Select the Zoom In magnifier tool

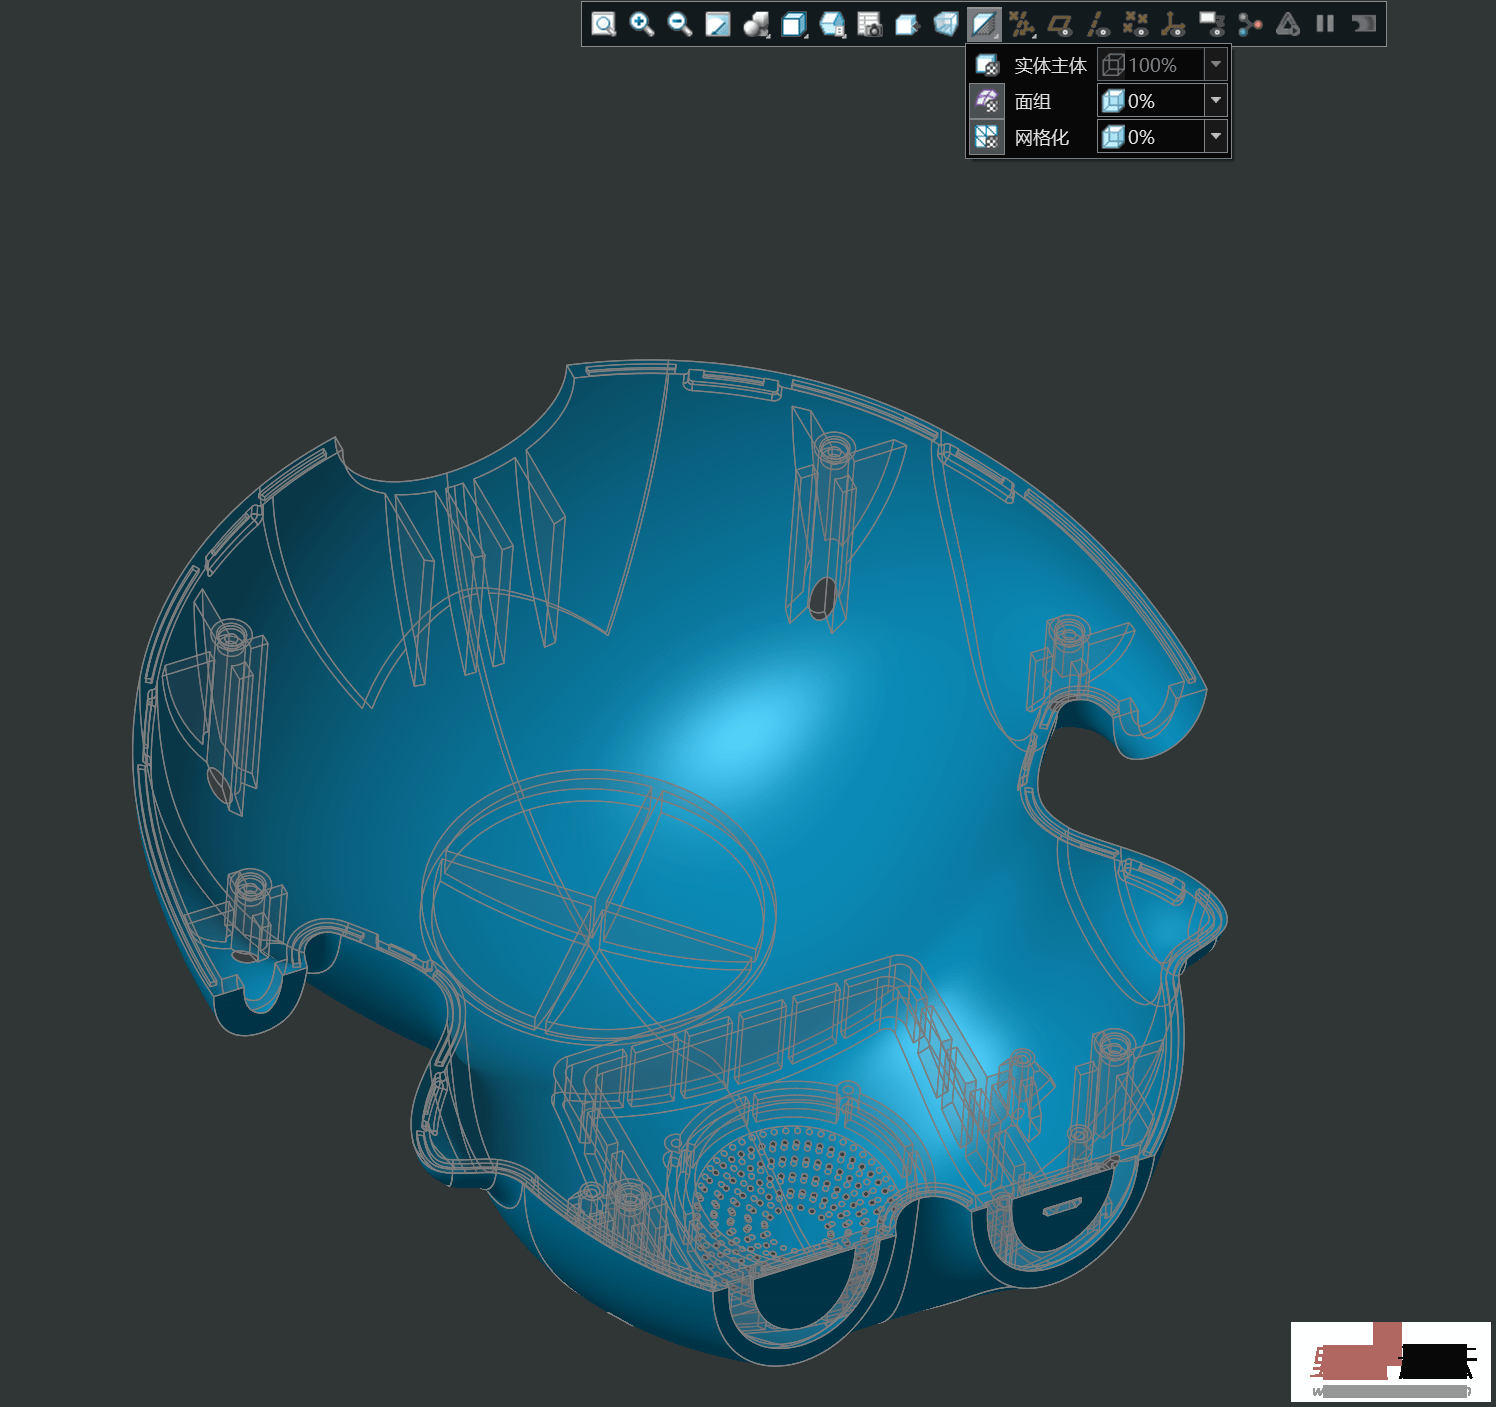pos(639,25)
